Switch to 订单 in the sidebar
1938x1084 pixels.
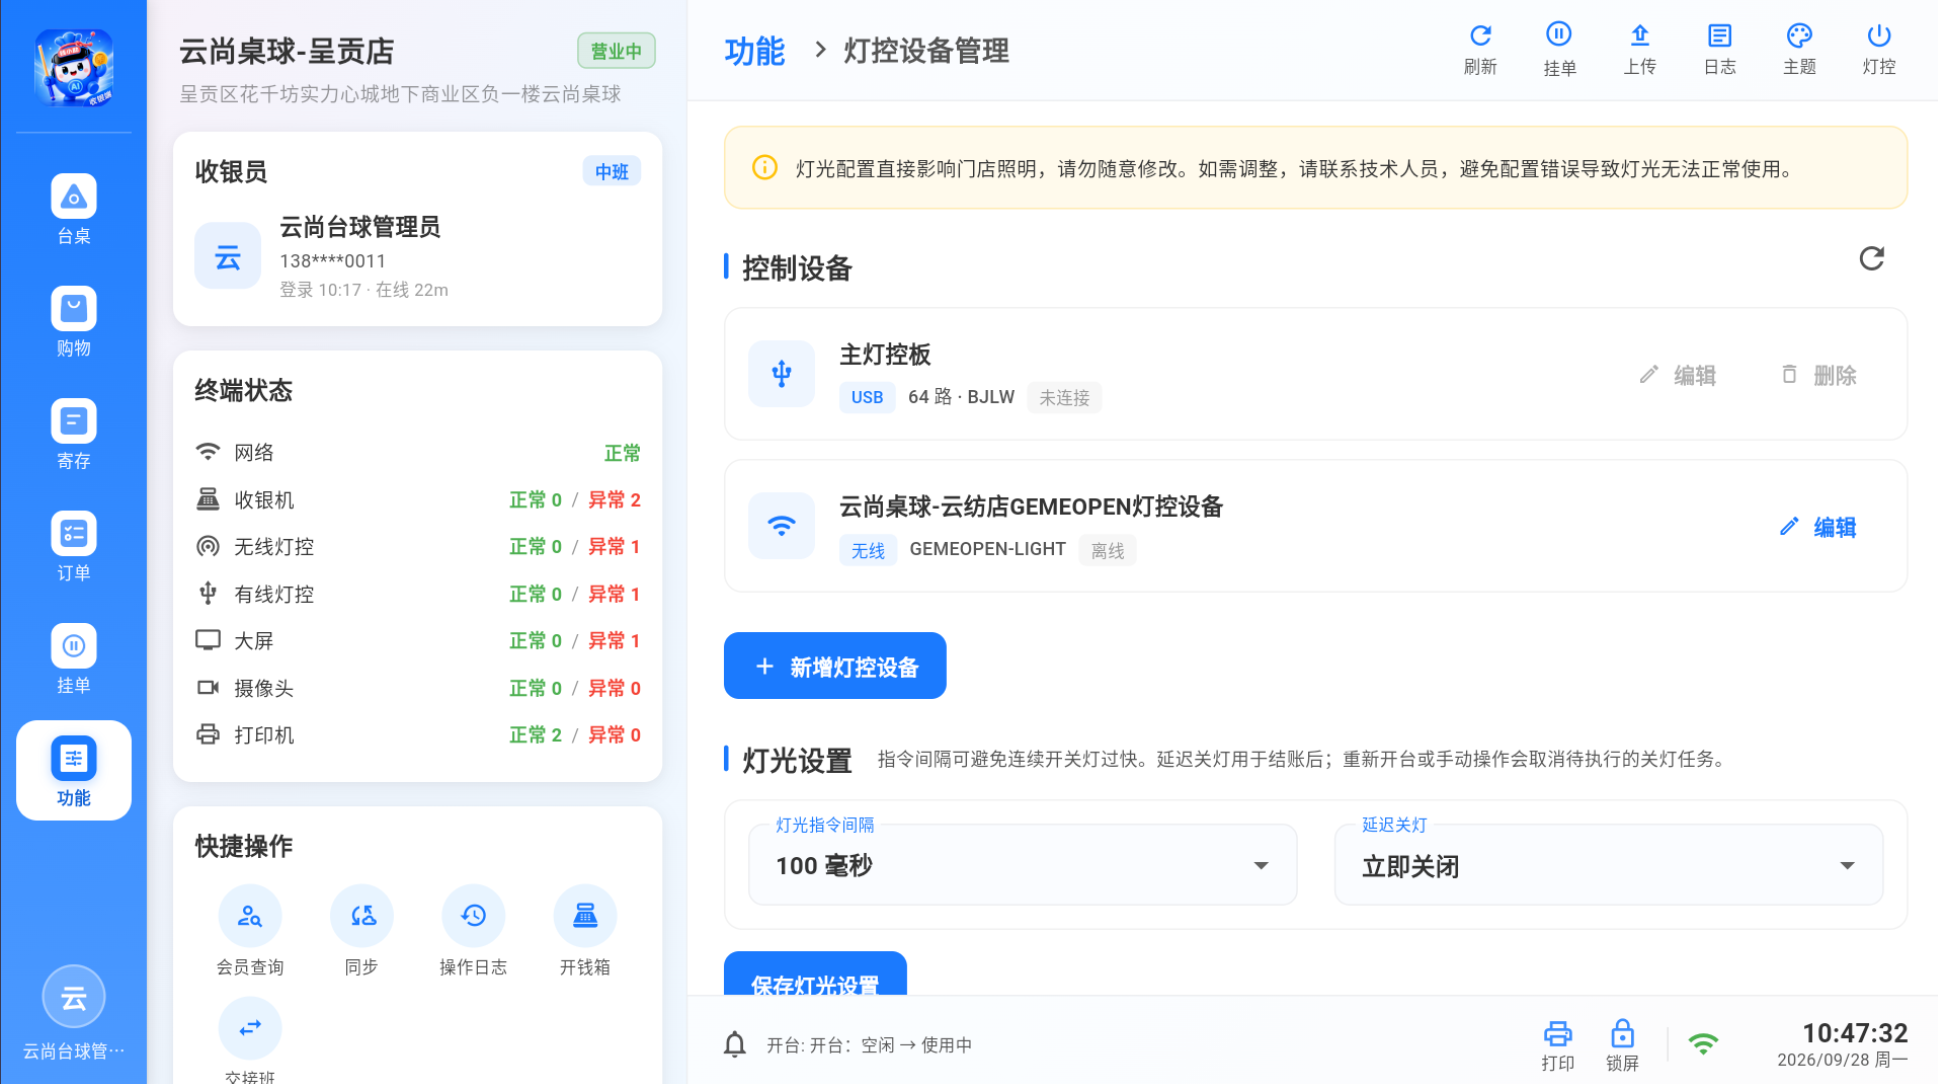click(73, 546)
